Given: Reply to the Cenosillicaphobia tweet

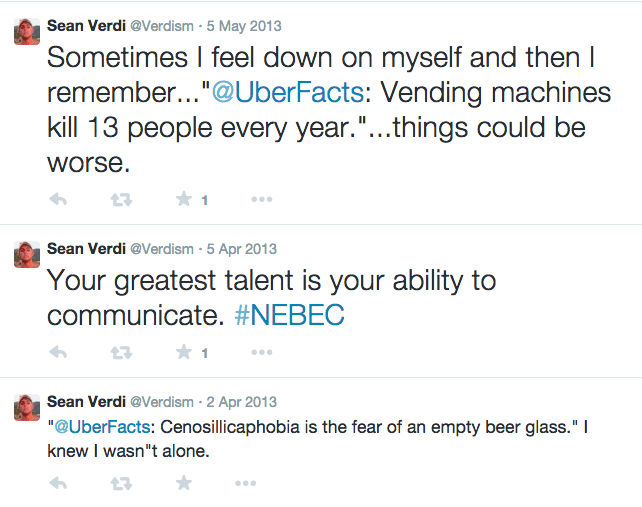Looking at the screenshot, I should (58, 483).
